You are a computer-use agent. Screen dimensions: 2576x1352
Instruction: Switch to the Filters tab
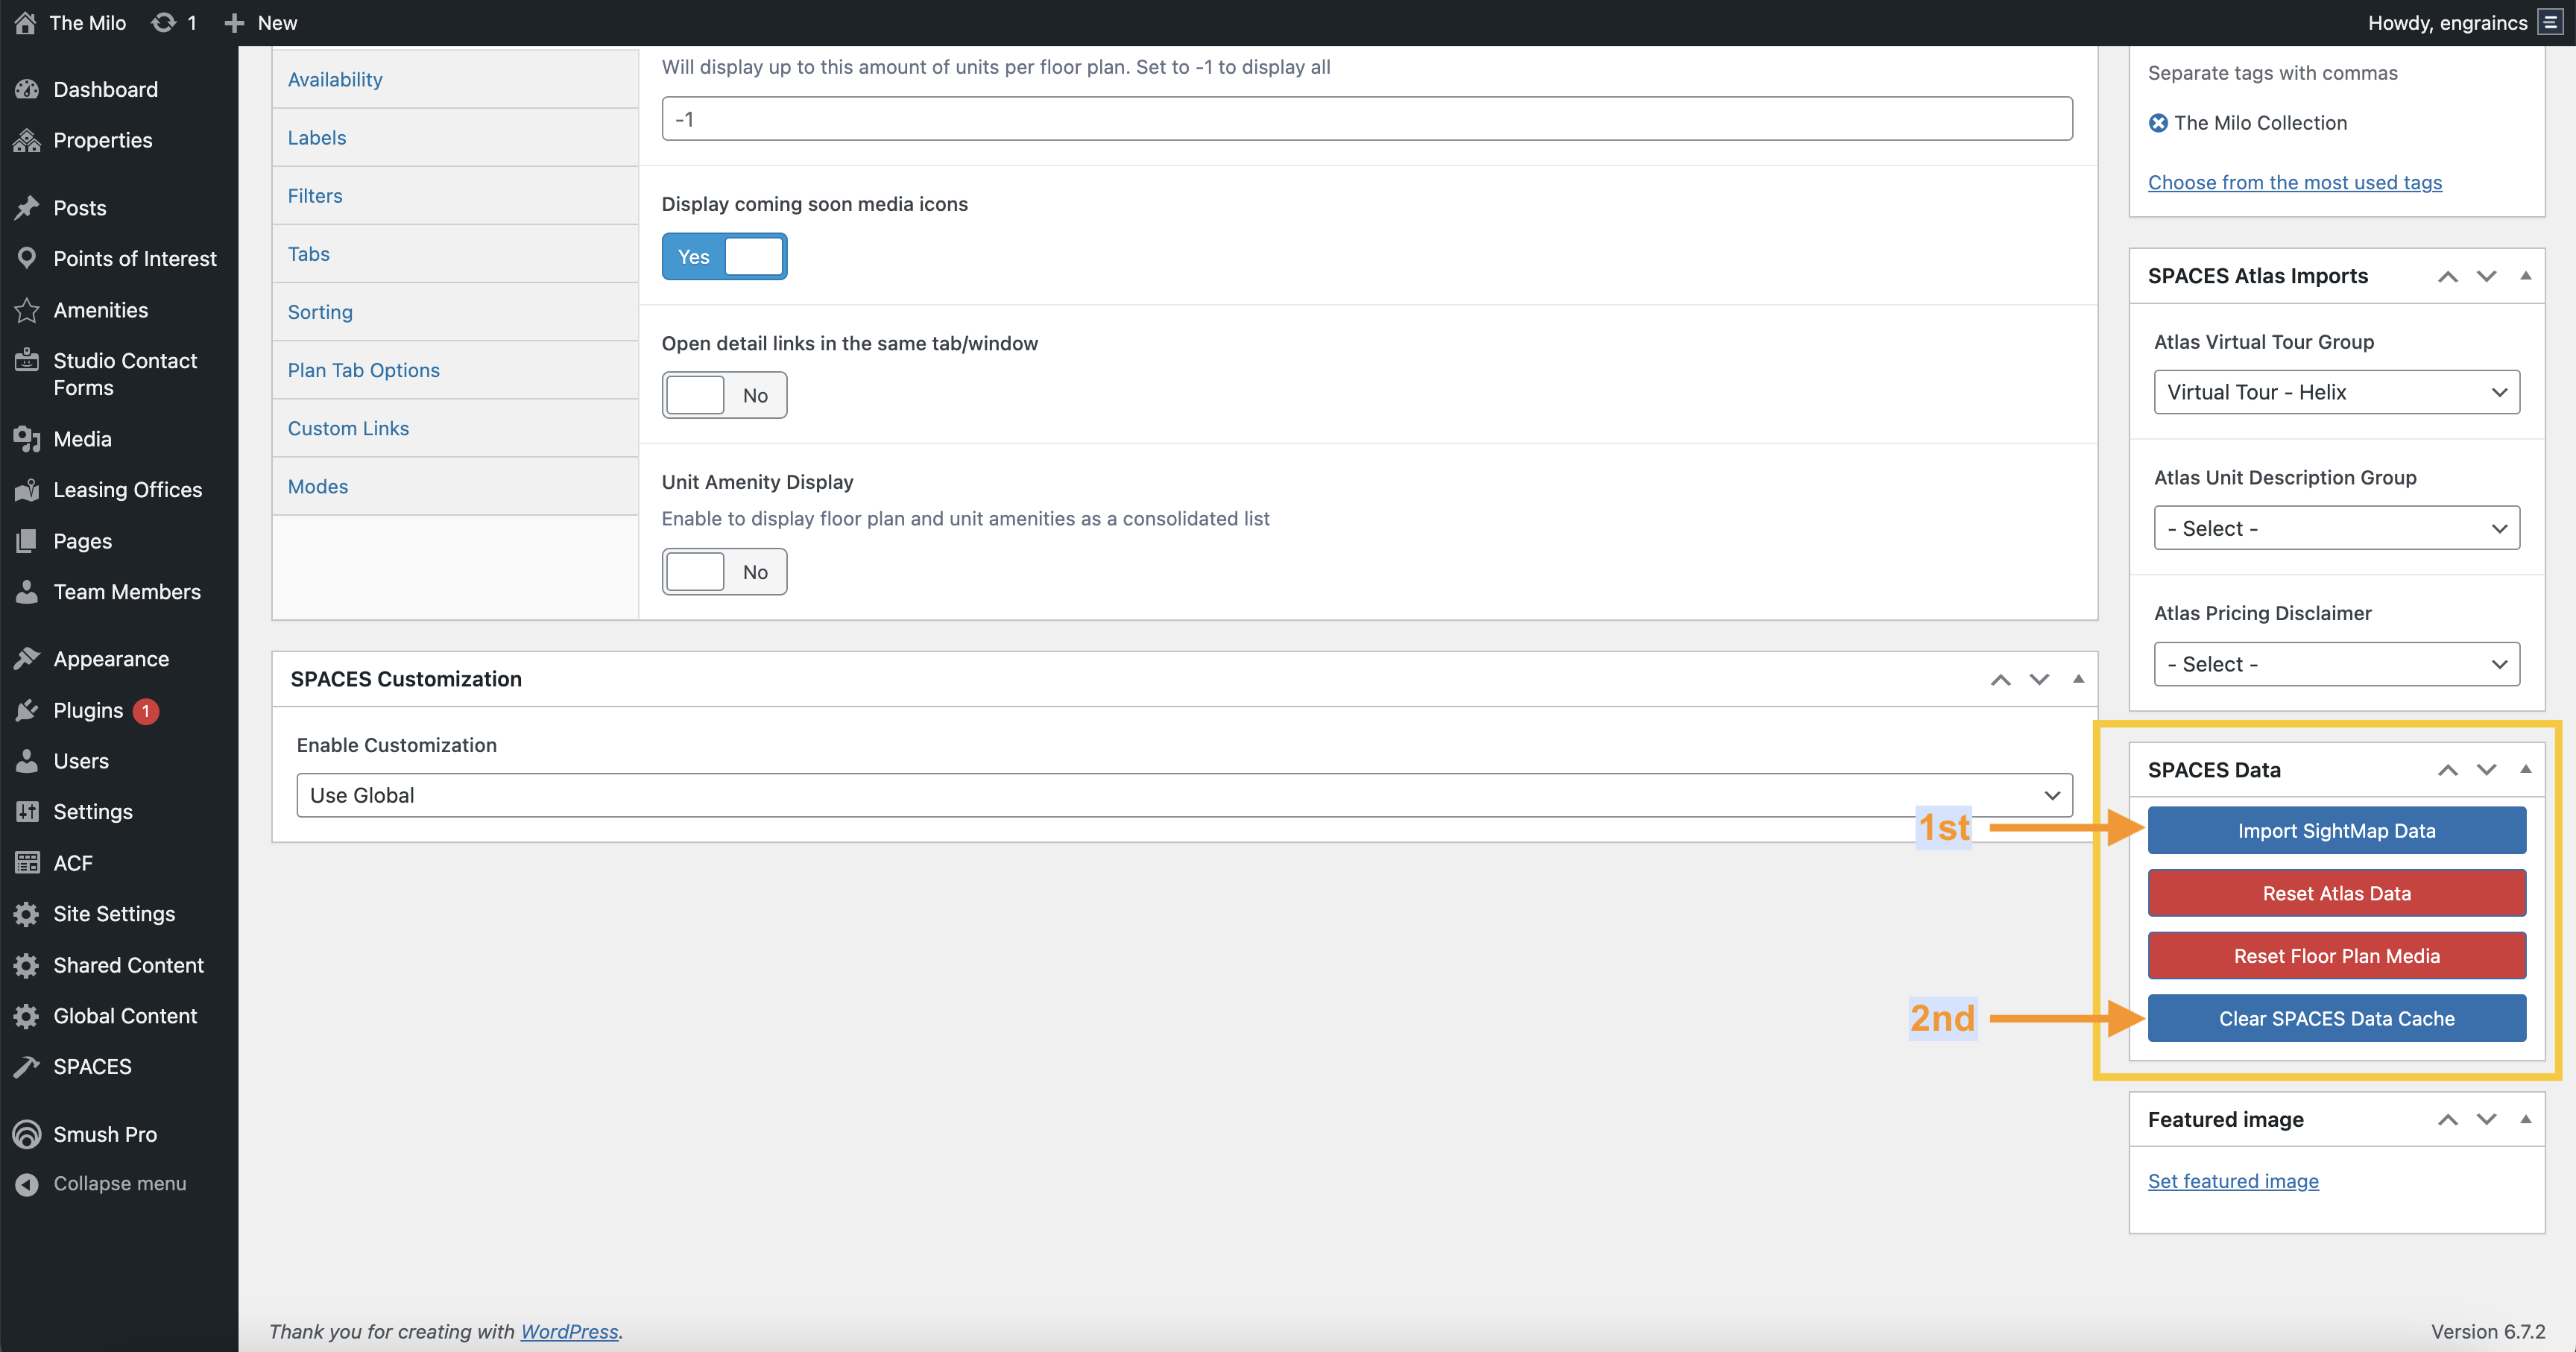pyautogui.click(x=455, y=196)
